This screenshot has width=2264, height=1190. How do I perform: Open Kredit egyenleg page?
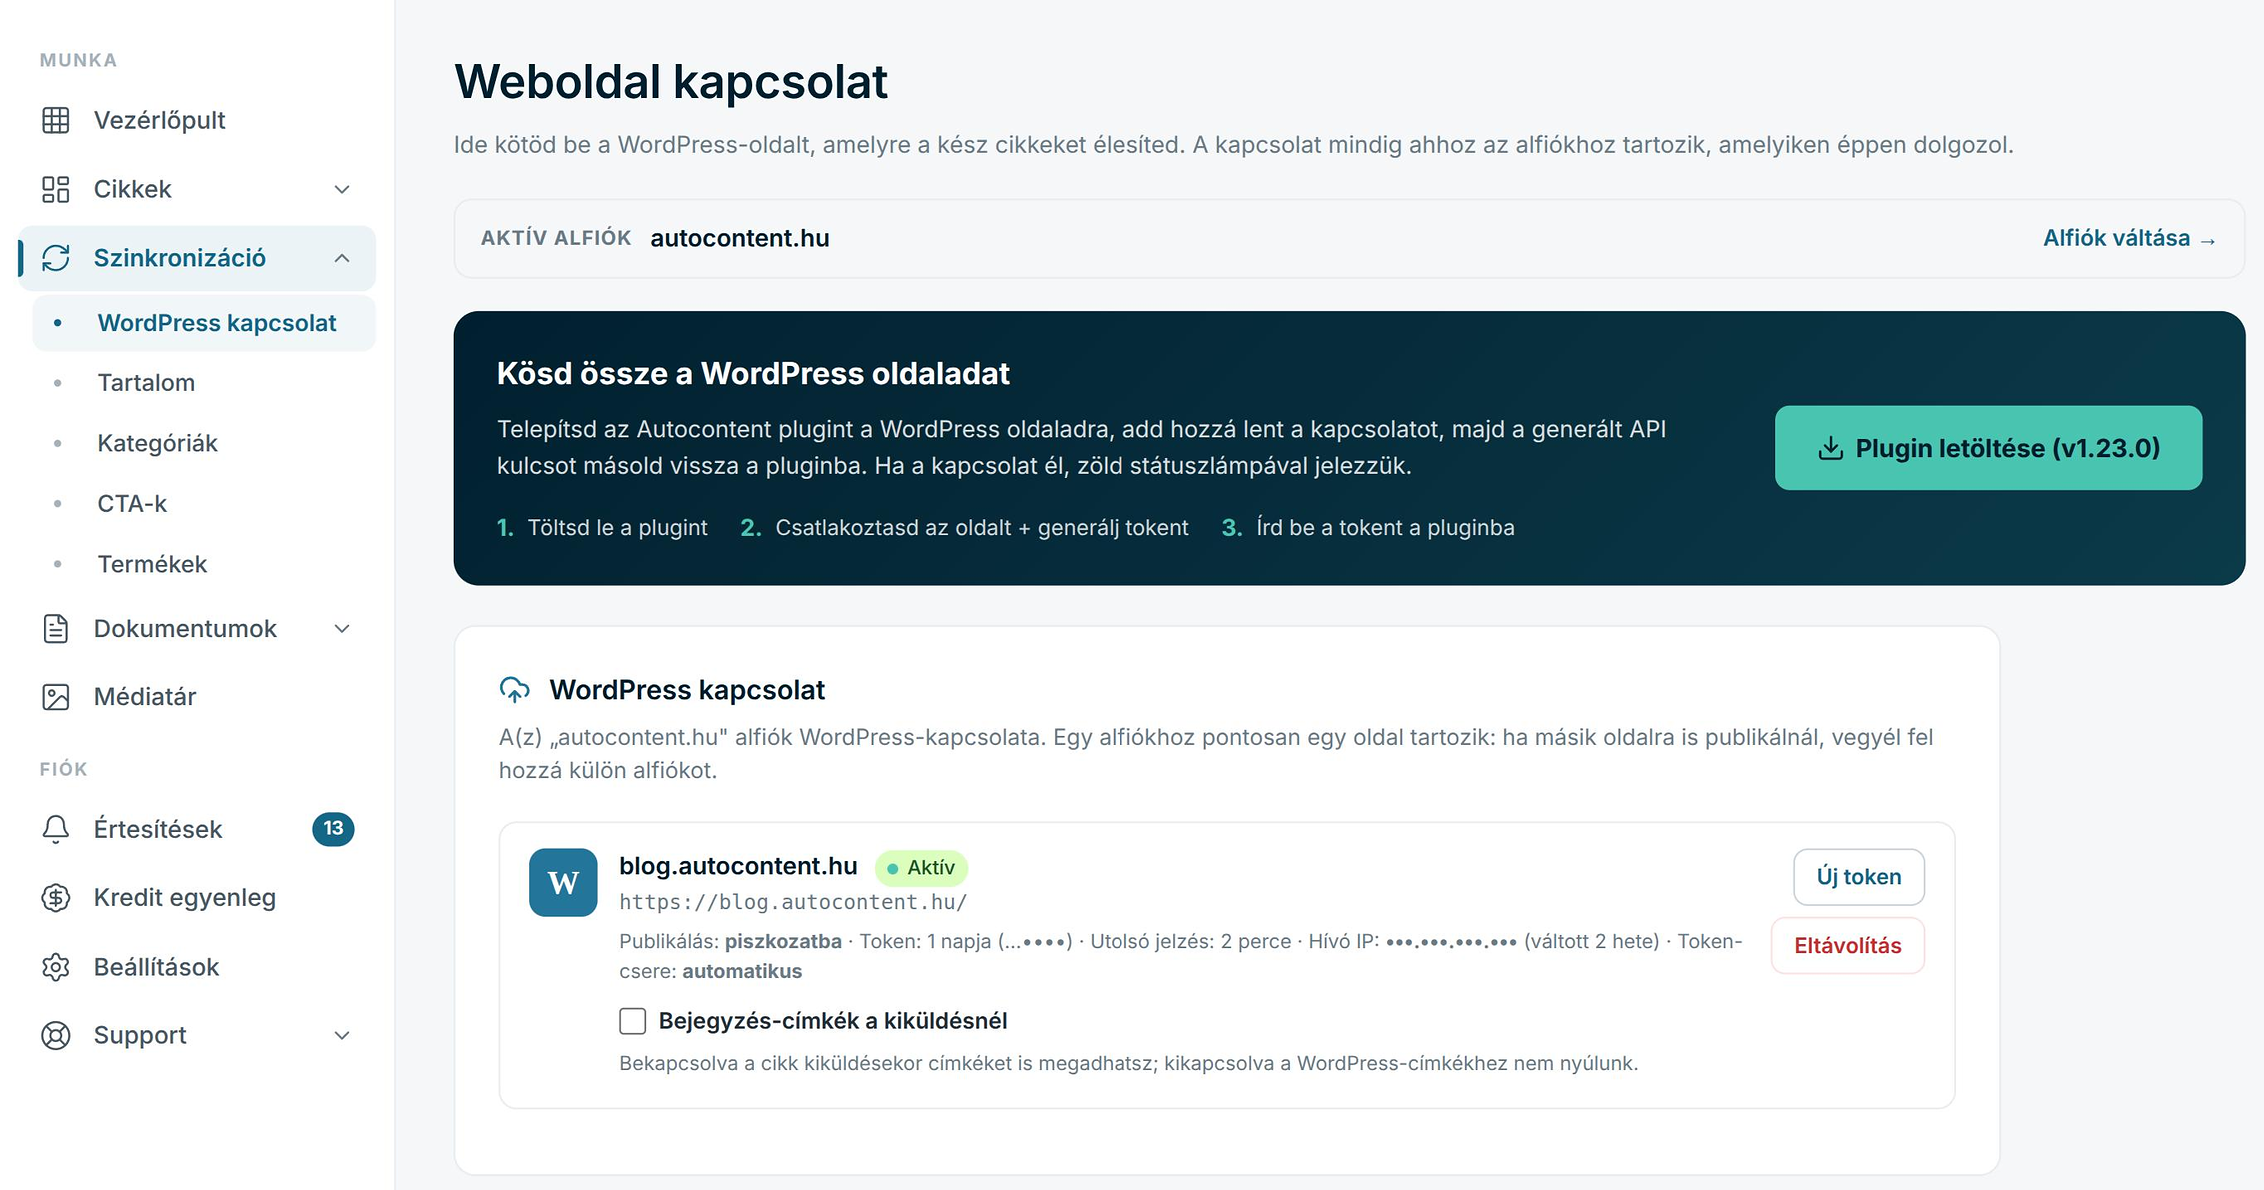pos(196,898)
